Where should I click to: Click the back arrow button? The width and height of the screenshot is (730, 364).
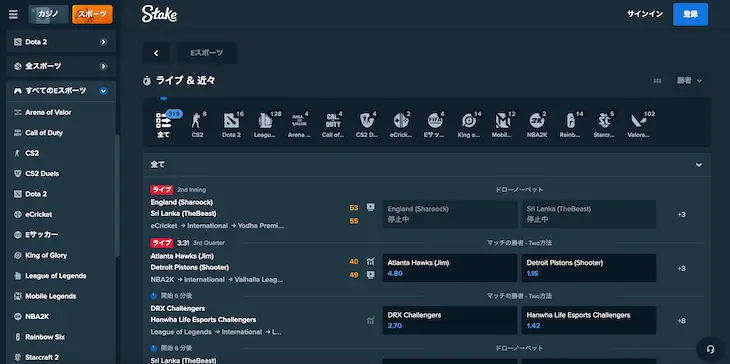click(x=156, y=53)
